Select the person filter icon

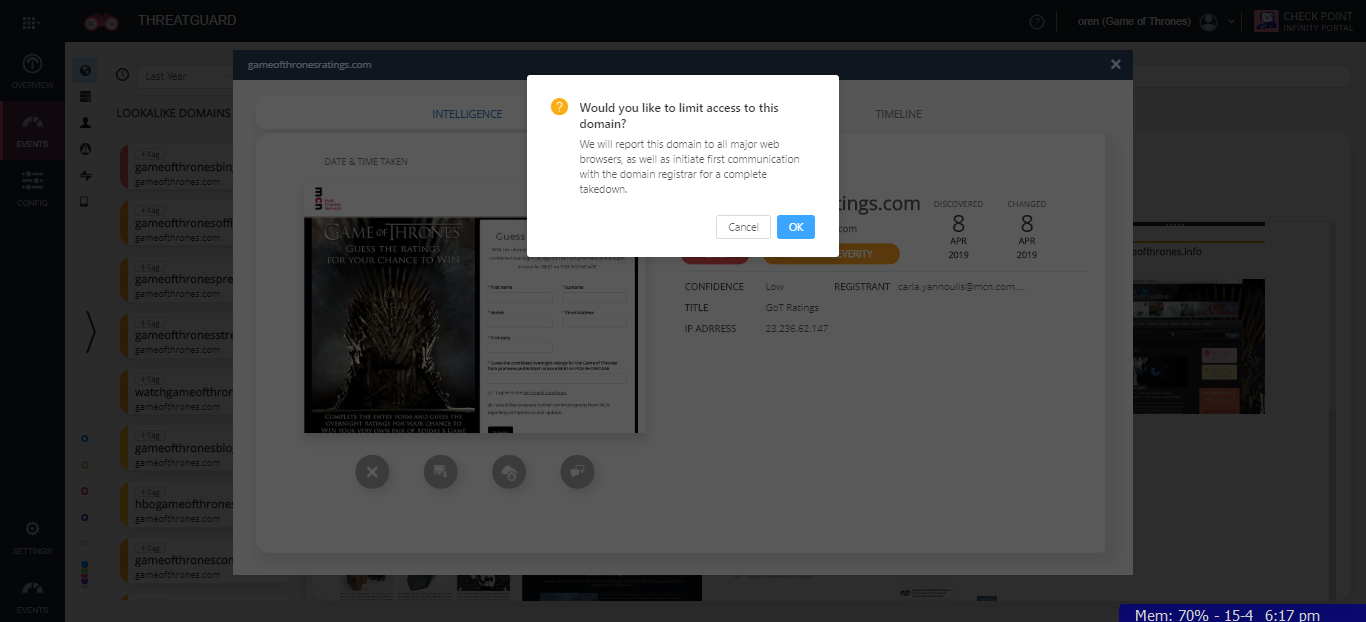pyautogui.click(x=85, y=123)
